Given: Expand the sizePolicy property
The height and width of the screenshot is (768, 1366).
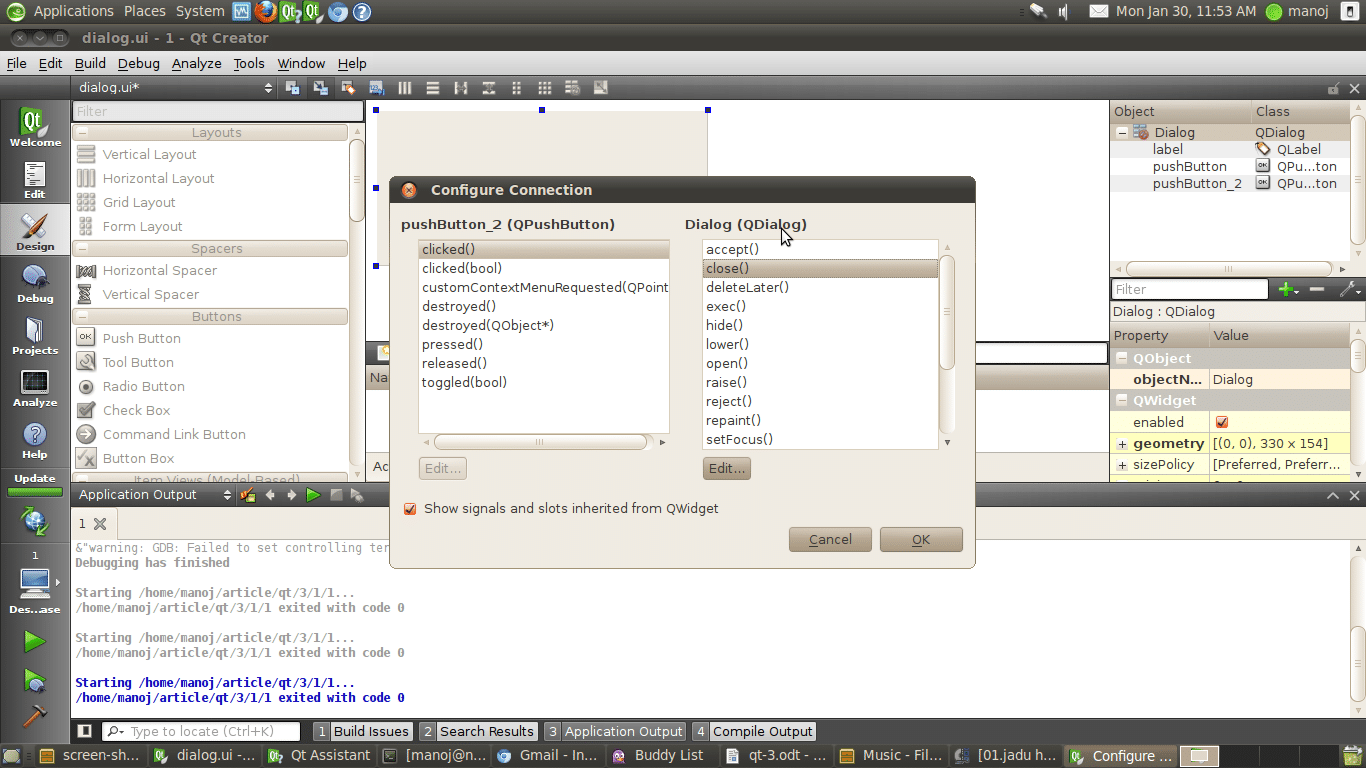Looking at the screenshot, I should 1122,465.
